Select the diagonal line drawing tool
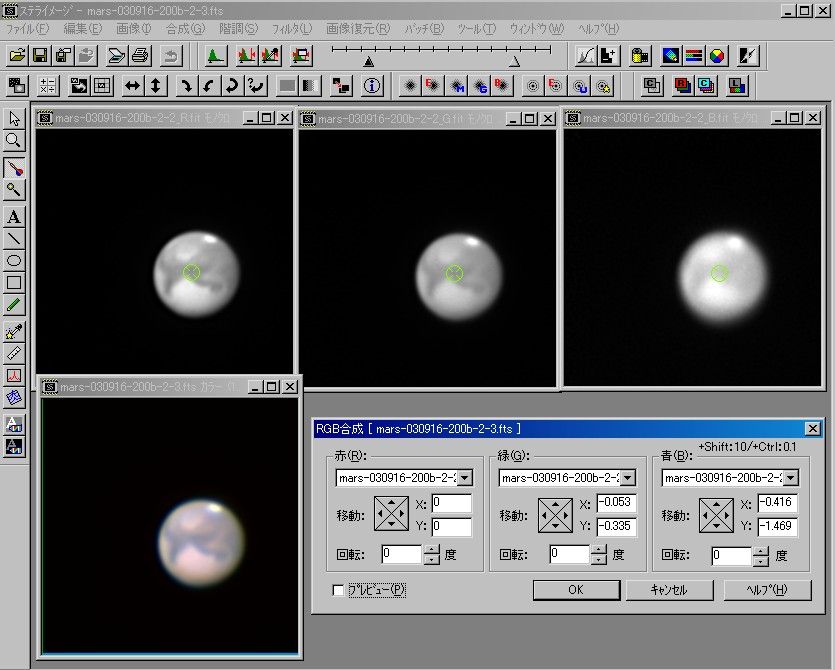 pyautogui.click(x=14, y=239)
